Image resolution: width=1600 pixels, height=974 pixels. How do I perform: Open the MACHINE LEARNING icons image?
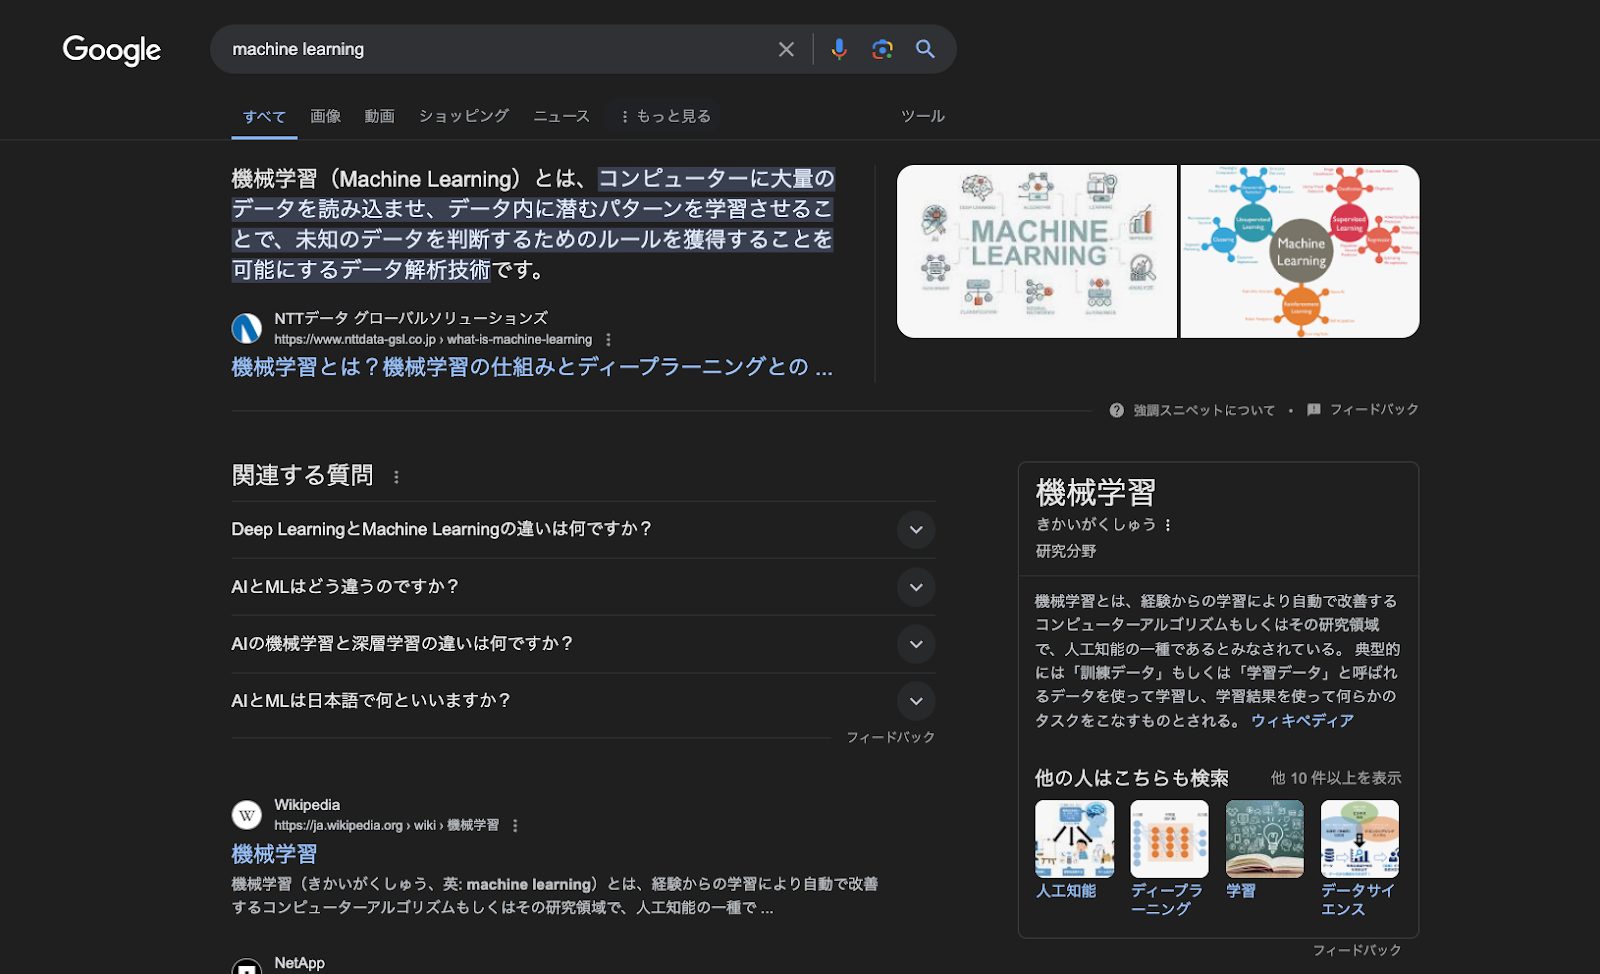tap(1037, 251)
